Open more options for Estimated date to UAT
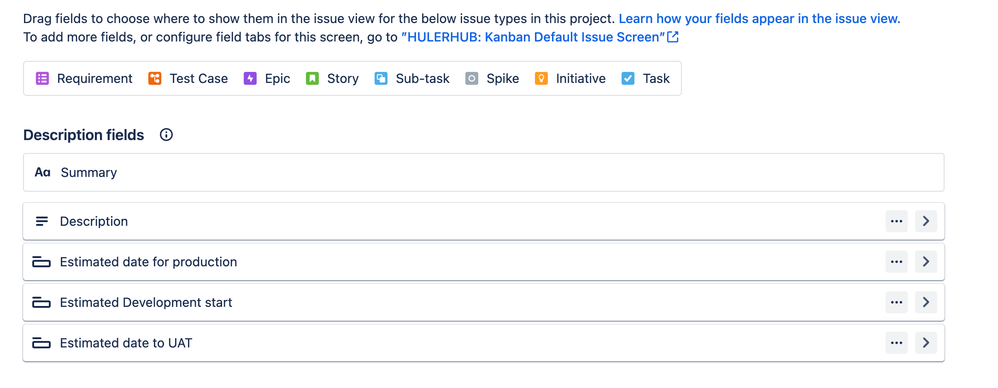The height and width of the screenshot is (388, 998). click(x=897, y=343)
